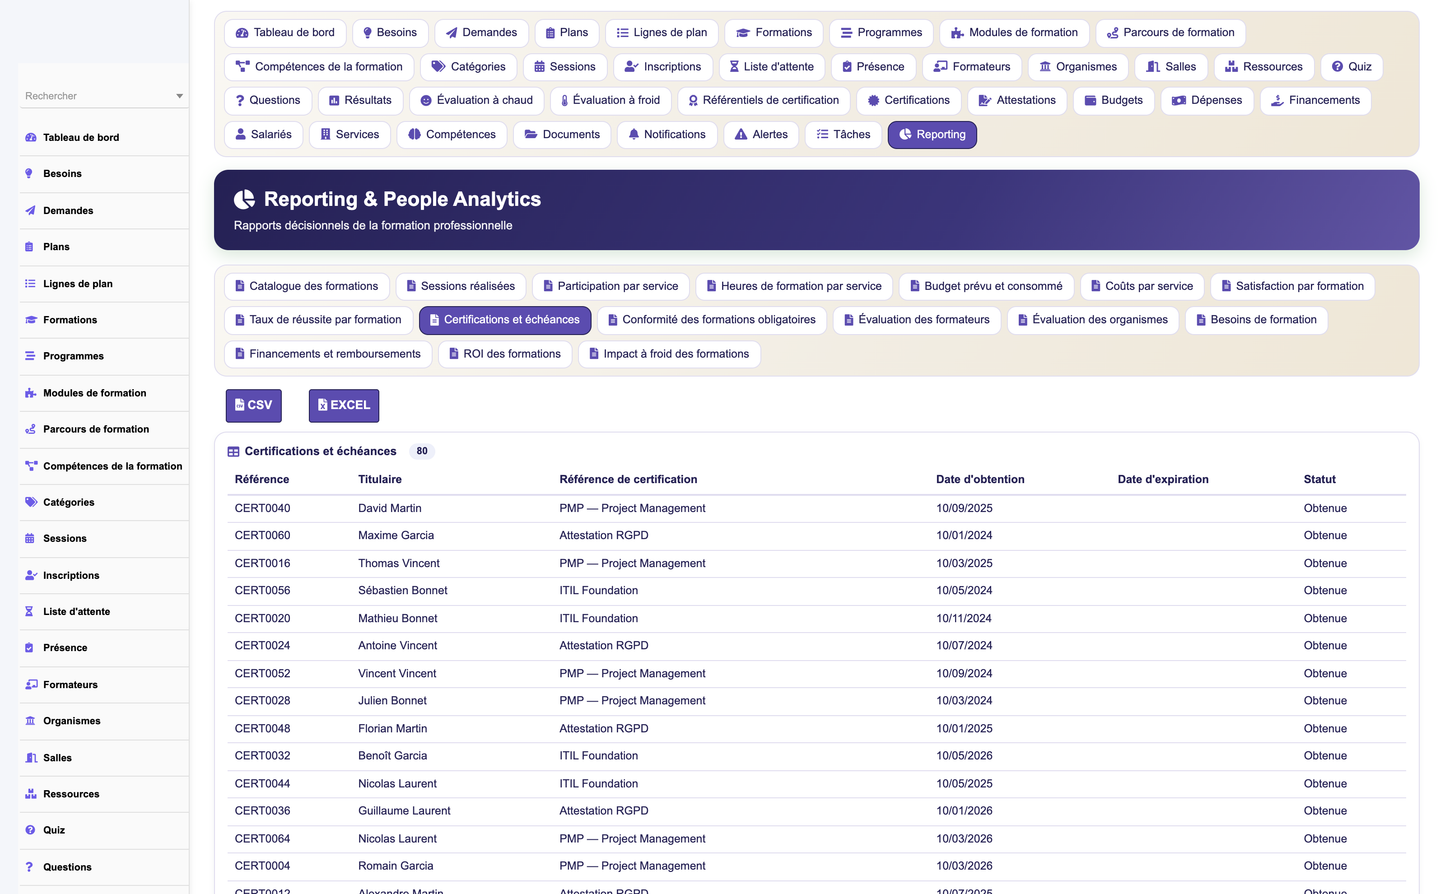Image resolution: width=1445 pixels, height=894 pixels.
Task: Click the Programmes link in sidebar
Action: (x=73, y=356)
